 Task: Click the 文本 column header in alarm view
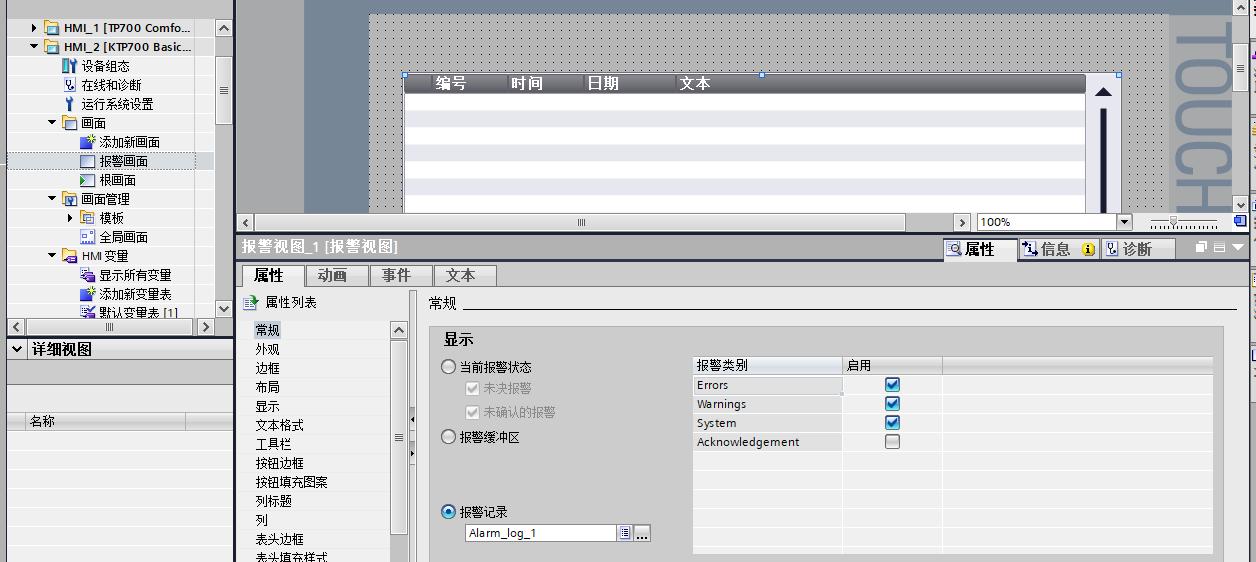click(695, 84)
